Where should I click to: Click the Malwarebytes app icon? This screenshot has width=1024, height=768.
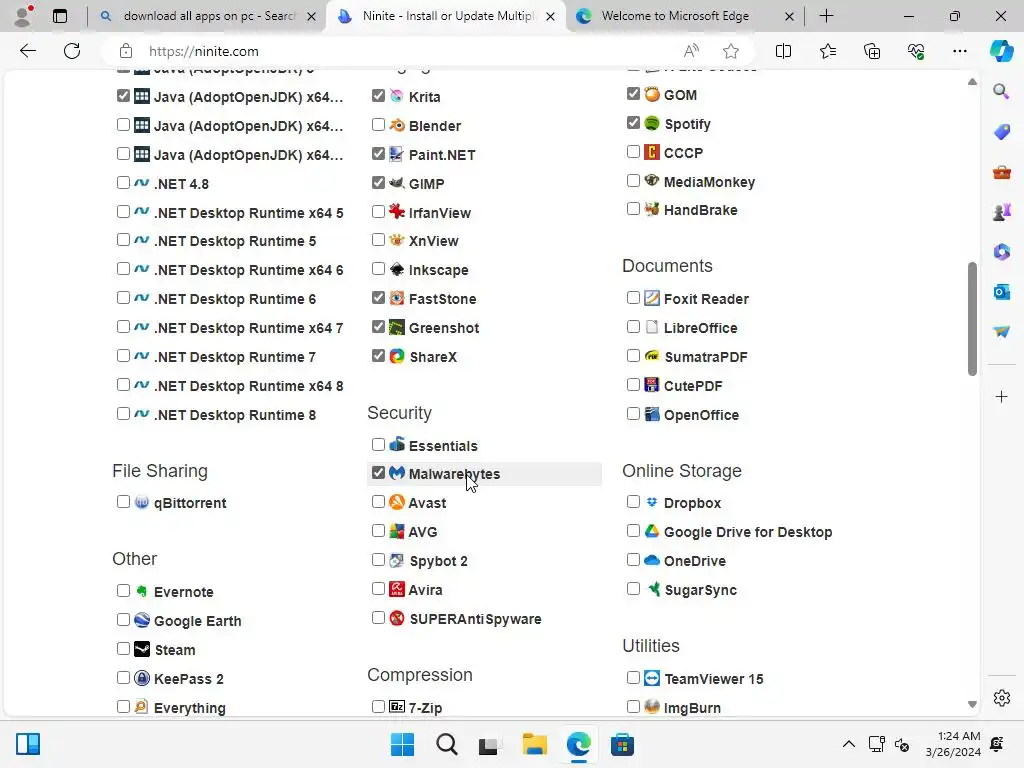pyautogui.click(x=396, y=473)
